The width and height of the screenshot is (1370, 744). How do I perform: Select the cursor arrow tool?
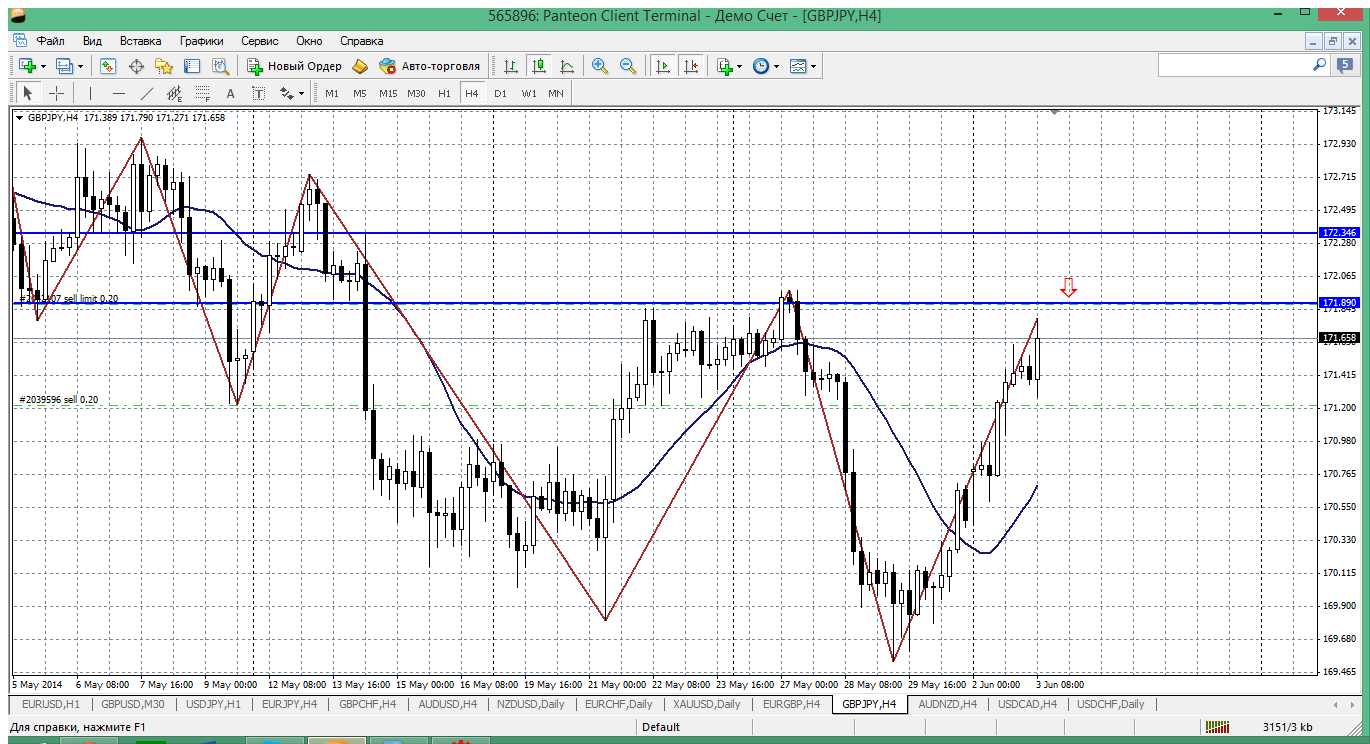point(28,93)
